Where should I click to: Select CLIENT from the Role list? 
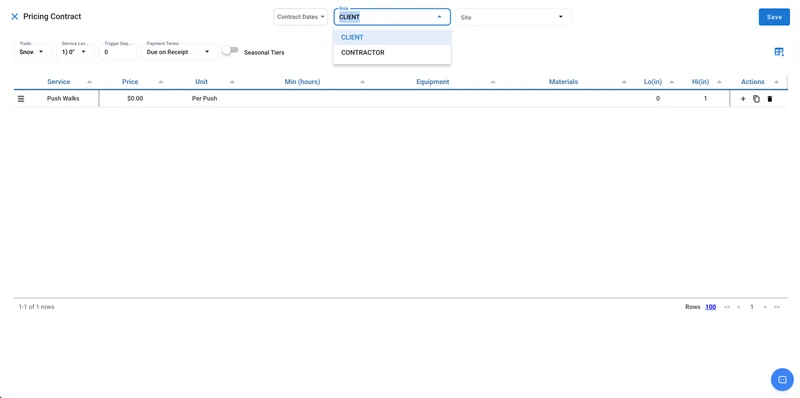pos(392,37)
